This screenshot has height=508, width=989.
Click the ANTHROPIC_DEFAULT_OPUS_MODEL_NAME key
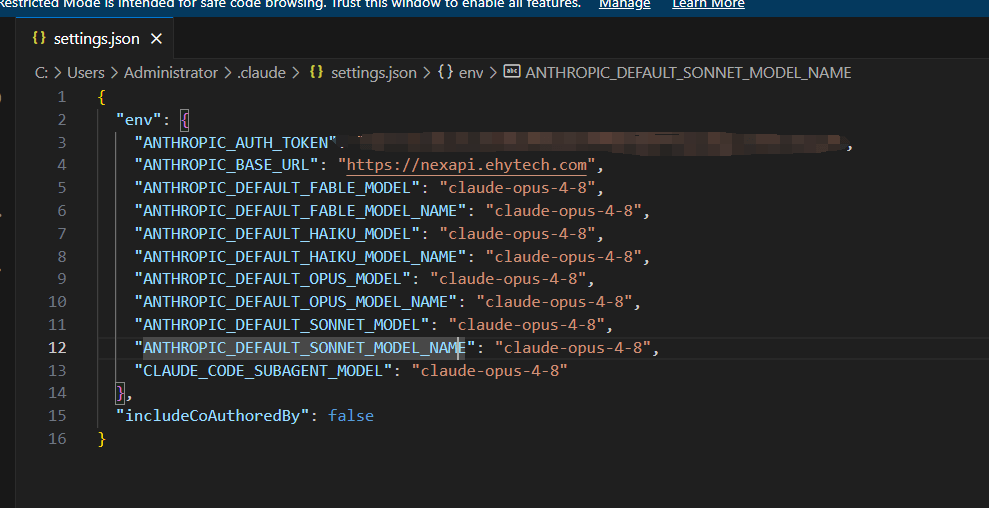[296, 302]
